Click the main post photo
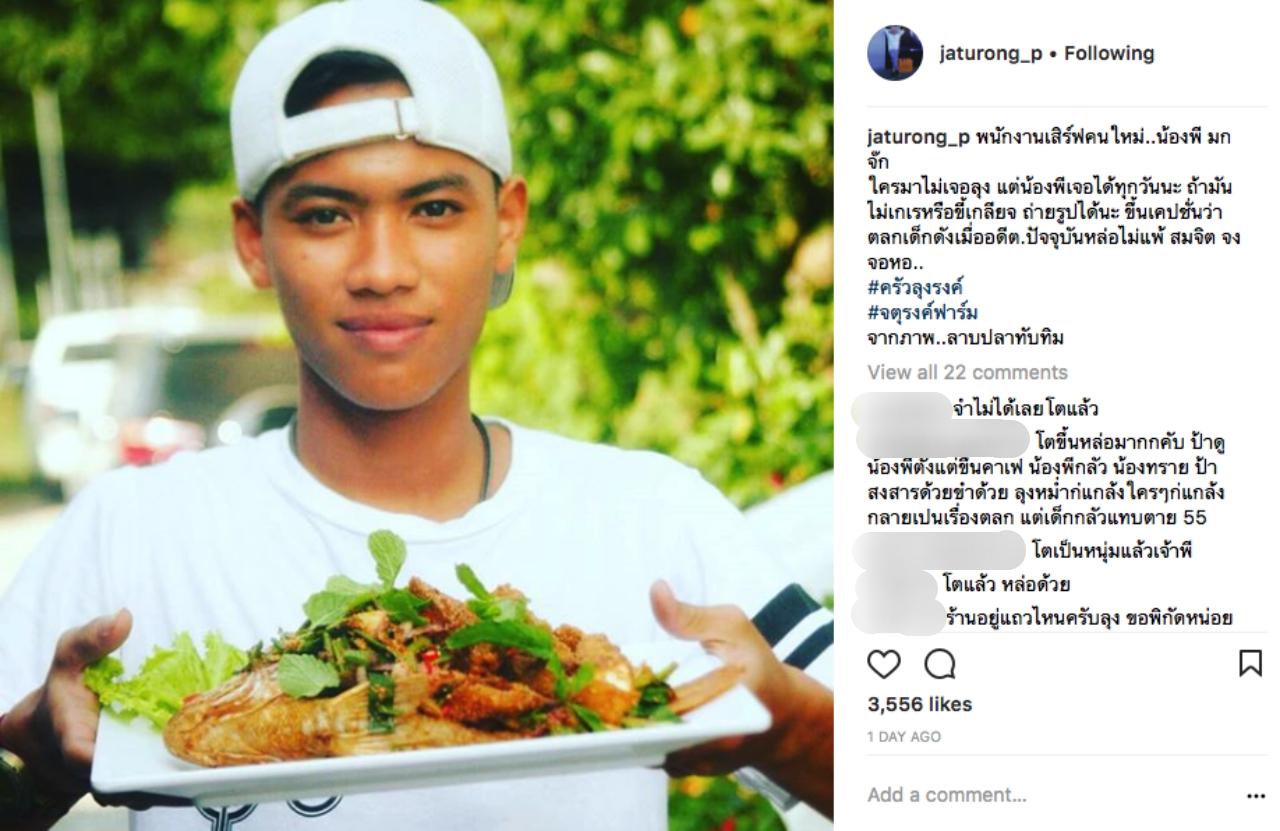This screenshot has width=1280, height=831. point(417,415)
